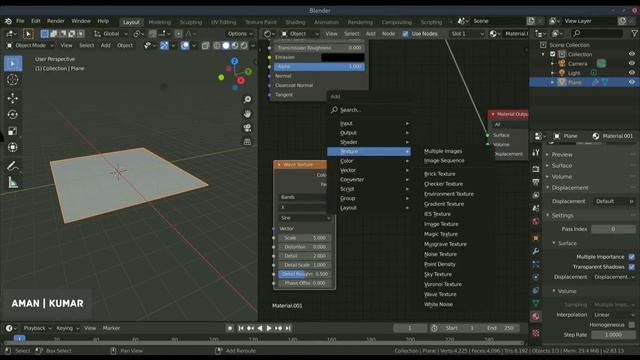The image size is (640, 360).
Task: Open the File menu
Action: [x=20, y=21]
